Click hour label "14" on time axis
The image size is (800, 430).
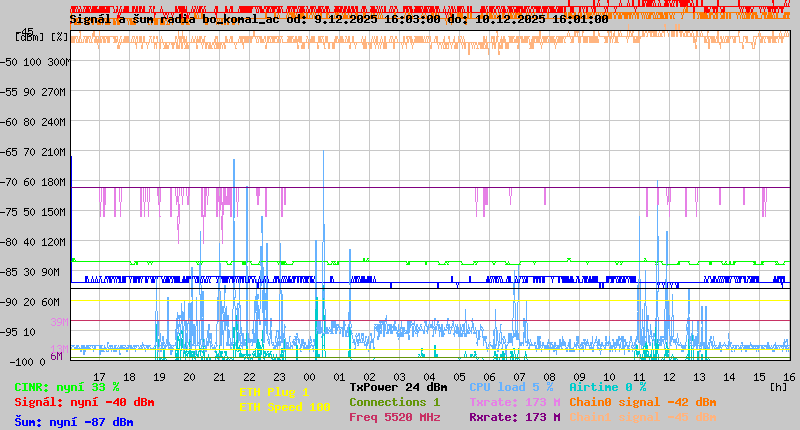click(x=730, y=377)
